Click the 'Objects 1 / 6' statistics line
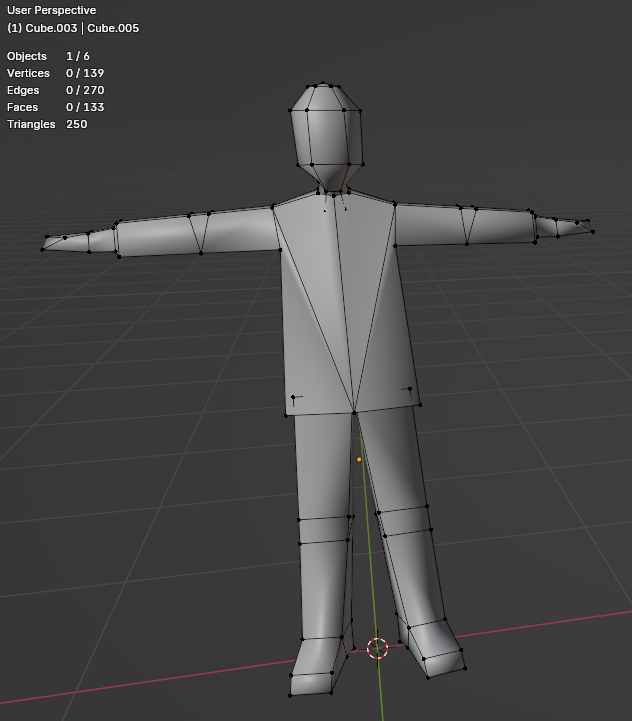The width and height of the screenshot is (632, 721). click(48, 56)
